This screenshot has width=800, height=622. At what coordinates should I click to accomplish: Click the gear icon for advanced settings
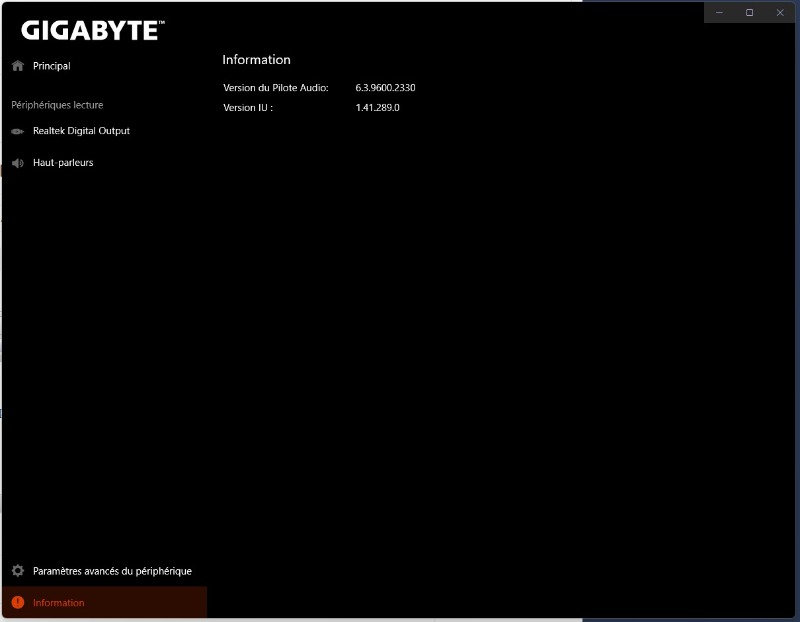[17, 571]
